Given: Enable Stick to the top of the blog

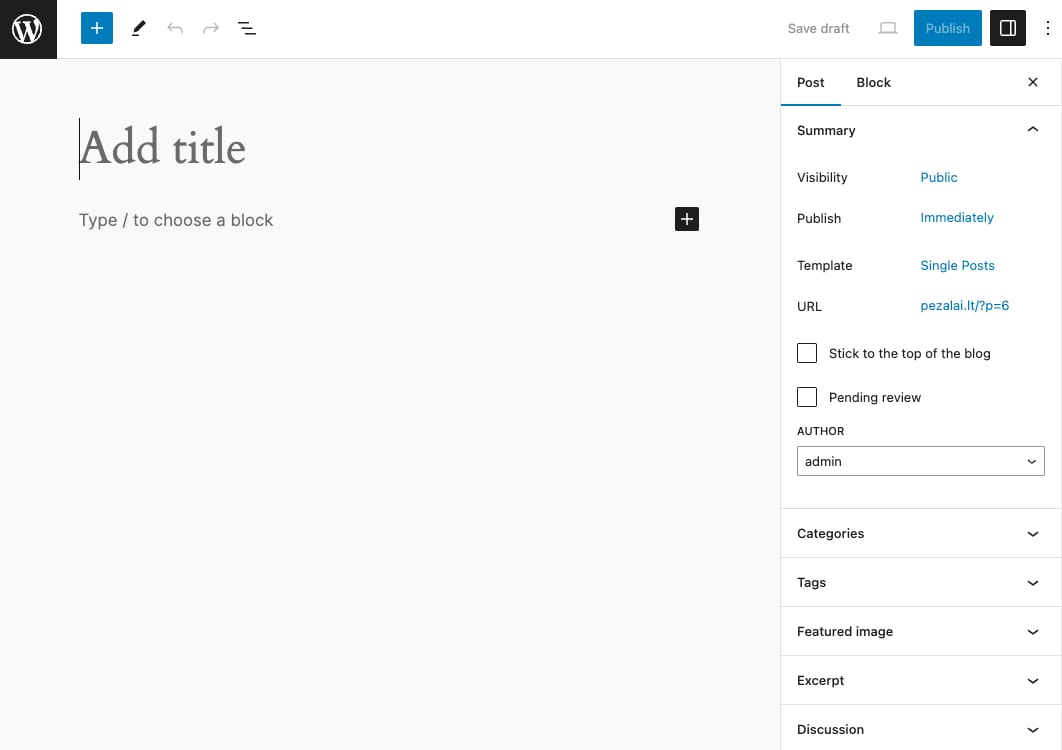Looking at the screenshot, I should [x=807, y=353].
